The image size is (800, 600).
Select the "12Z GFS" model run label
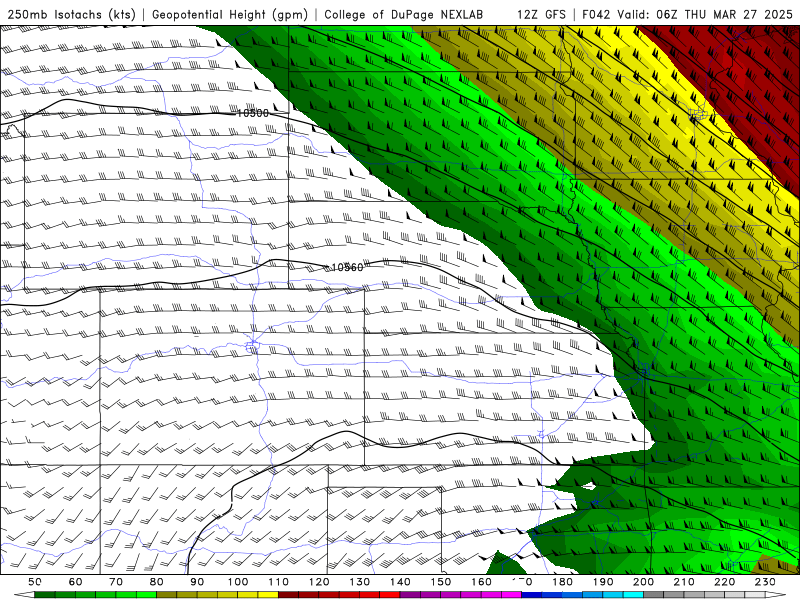pos(541,15)
